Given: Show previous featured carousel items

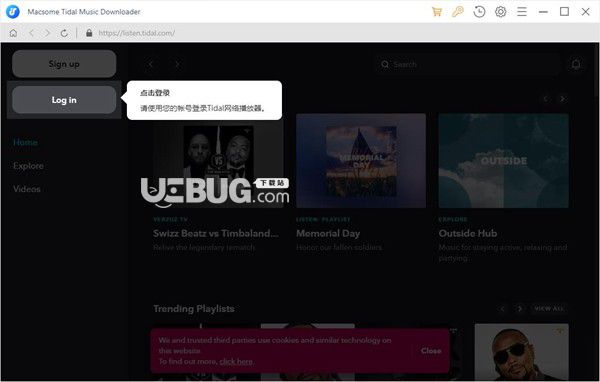Looking at the screenshot, I should (x=546, y=99).
